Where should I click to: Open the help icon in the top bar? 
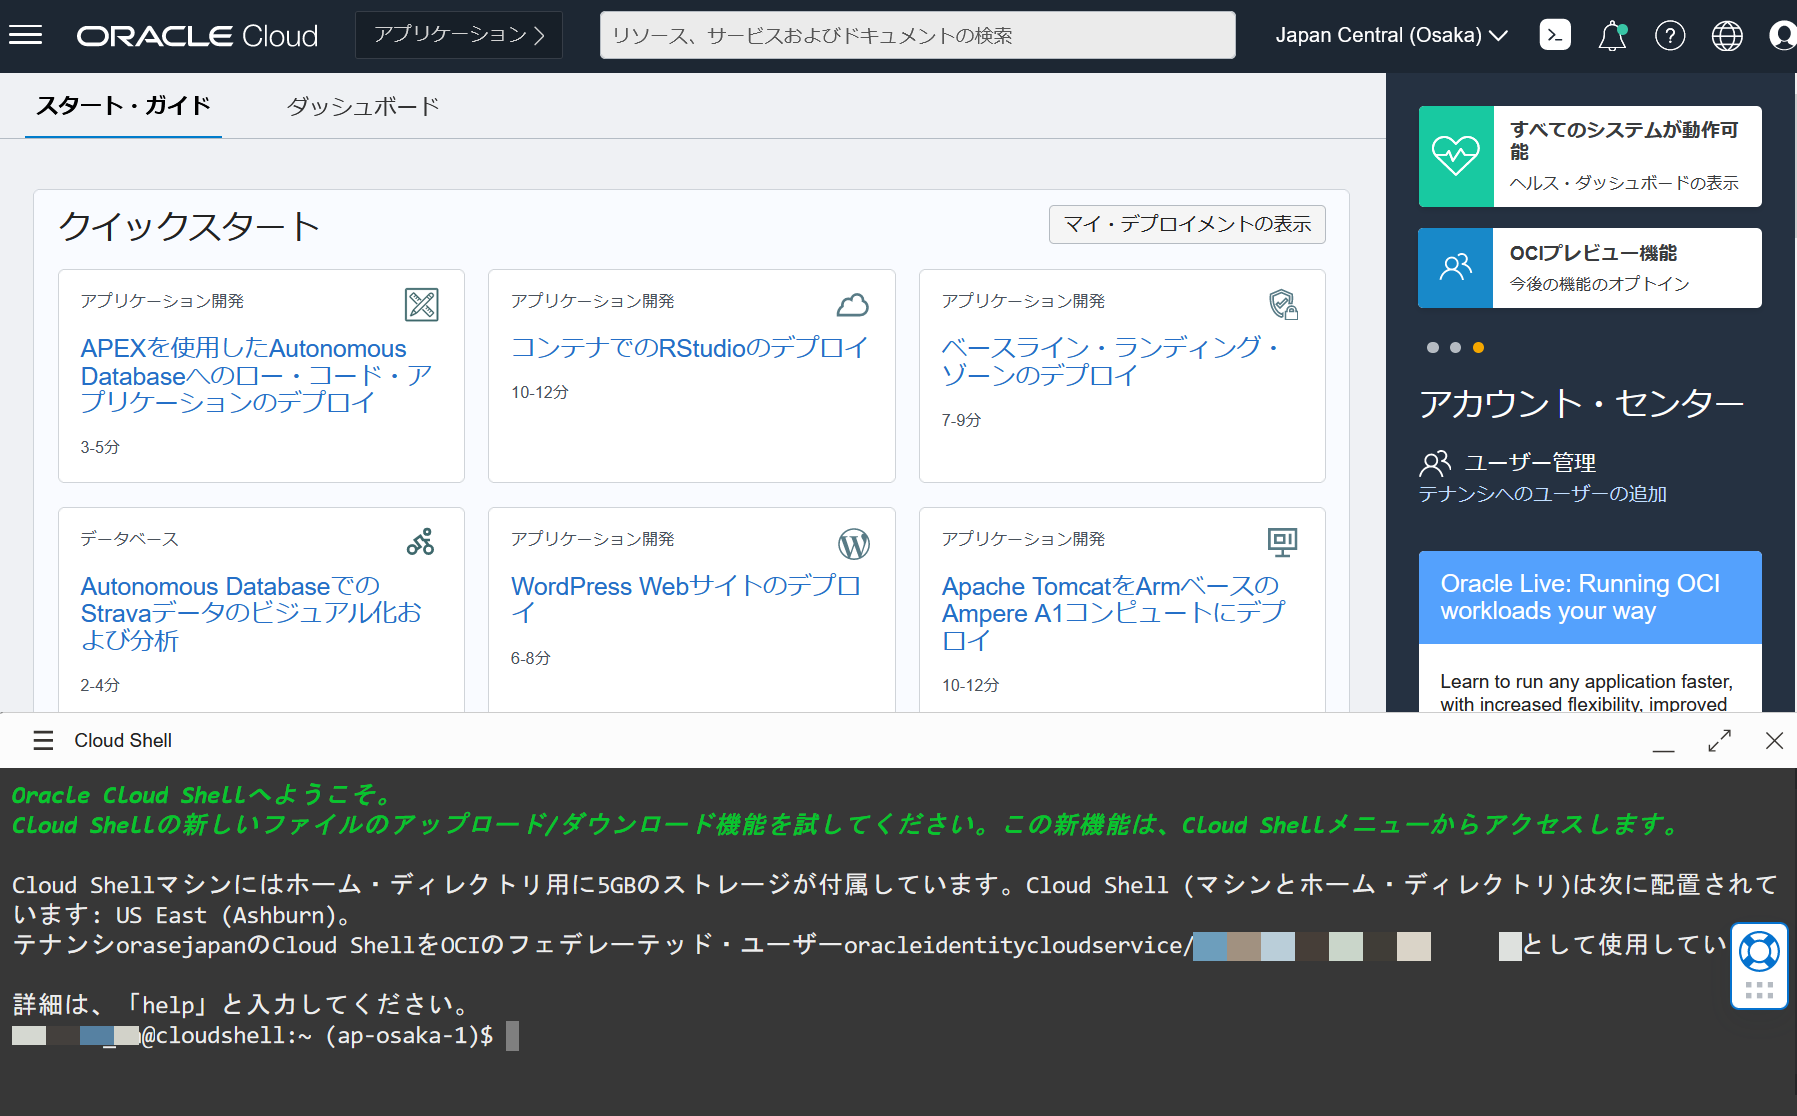(x=1669, y=35)
